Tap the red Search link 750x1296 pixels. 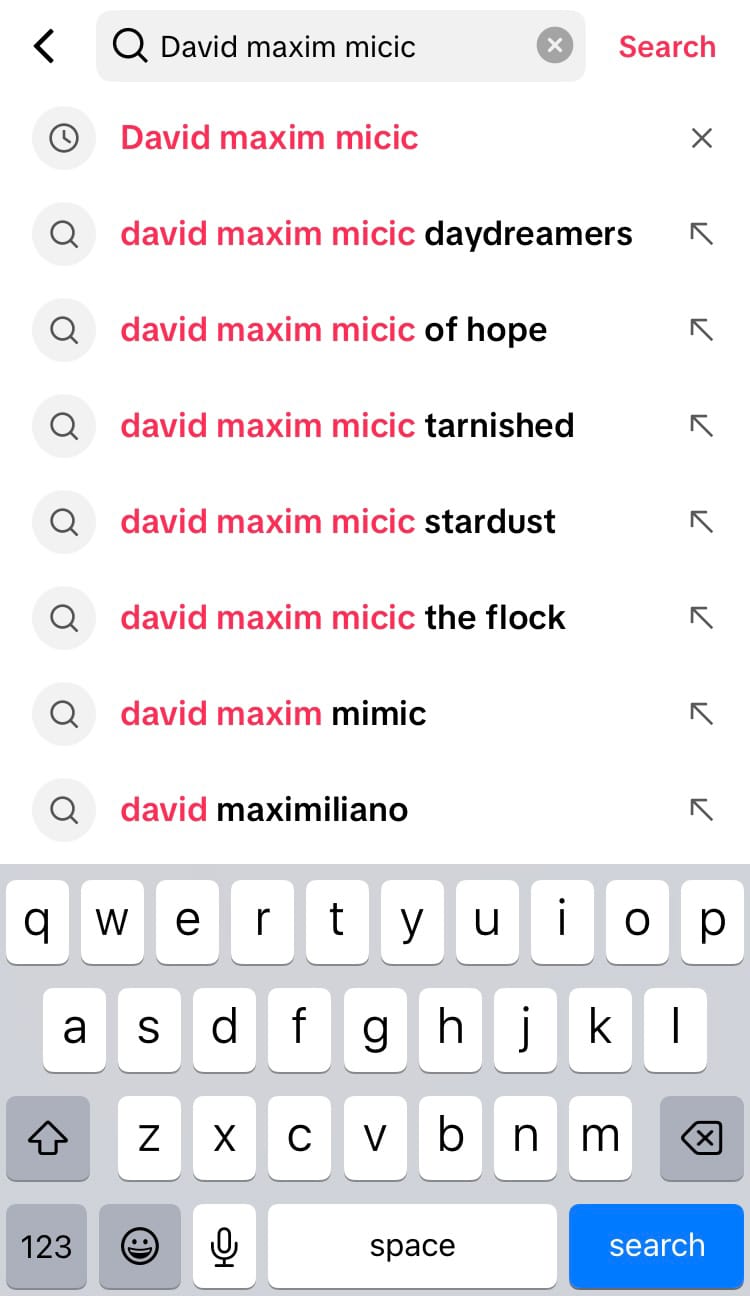pos(667,46)
